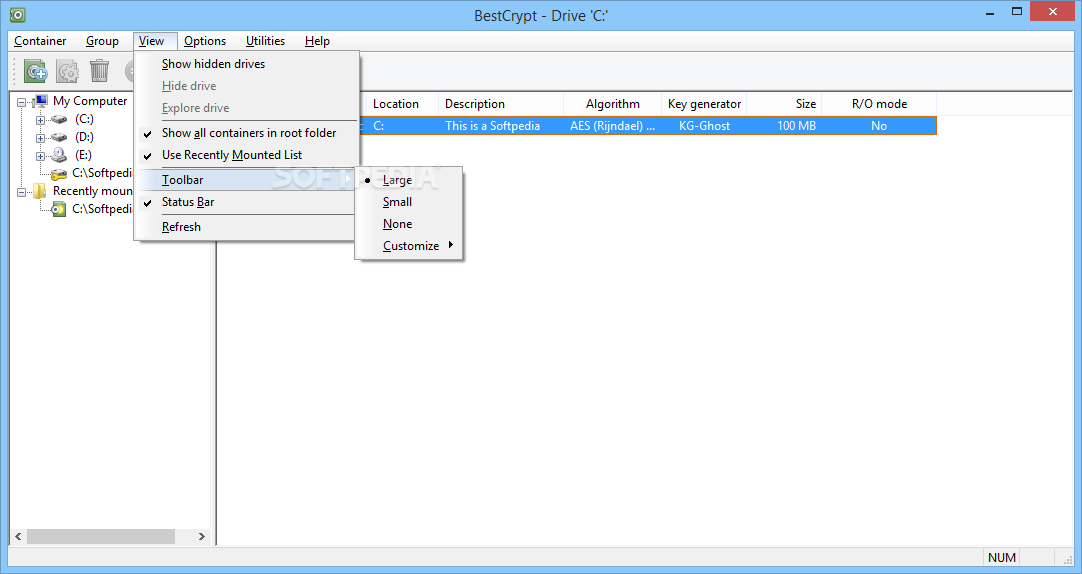This screenshot has height=574, width=1082.
Task: Select None to hide toolbar
Action: point(409,224)
